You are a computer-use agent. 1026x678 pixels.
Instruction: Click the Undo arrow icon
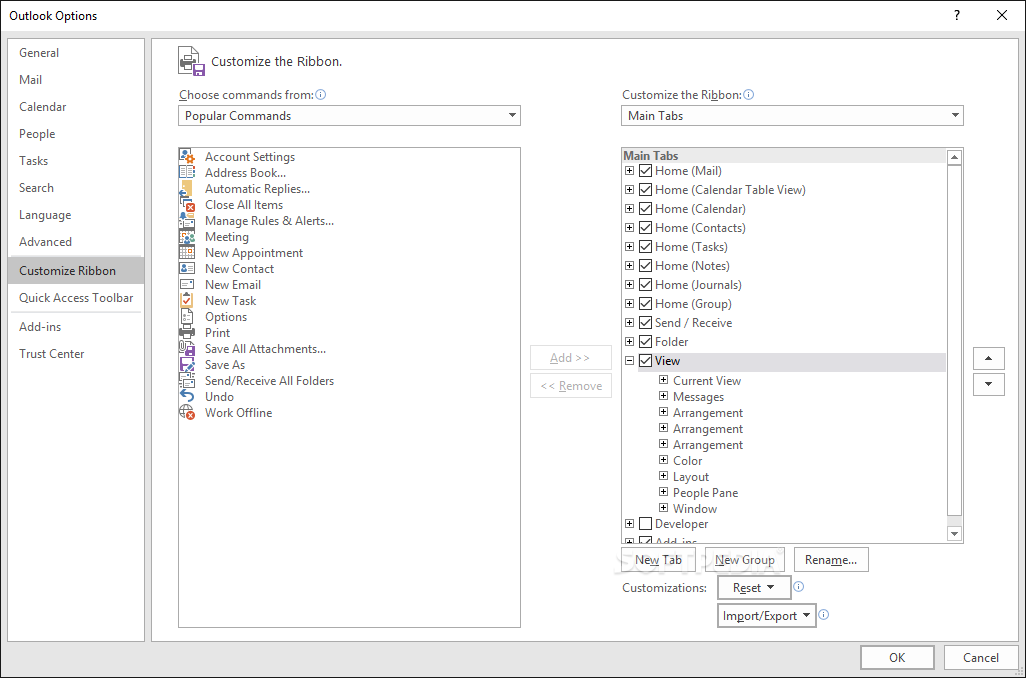[187, 397]
